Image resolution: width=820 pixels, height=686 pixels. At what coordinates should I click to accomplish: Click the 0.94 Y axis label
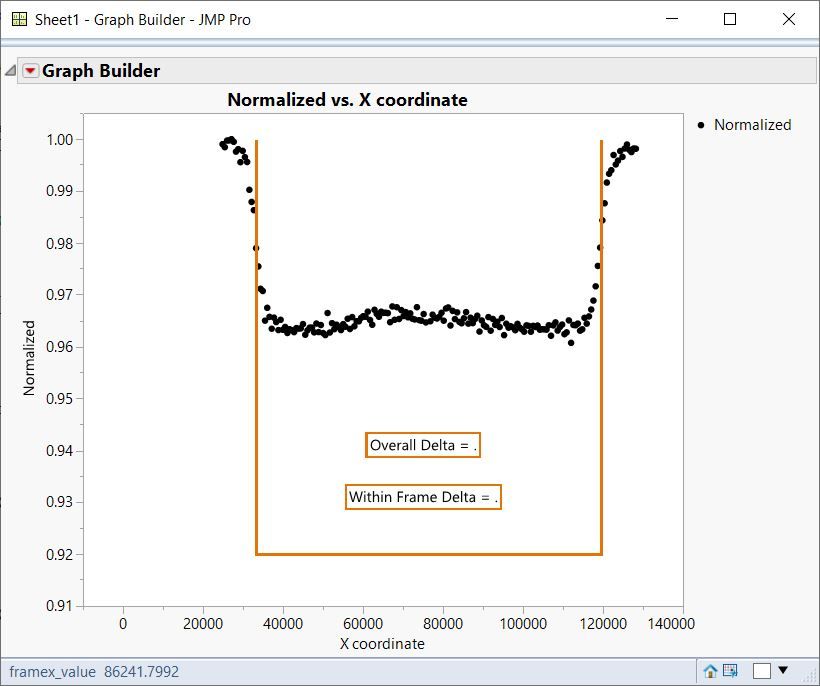click(x=60, y=451)
